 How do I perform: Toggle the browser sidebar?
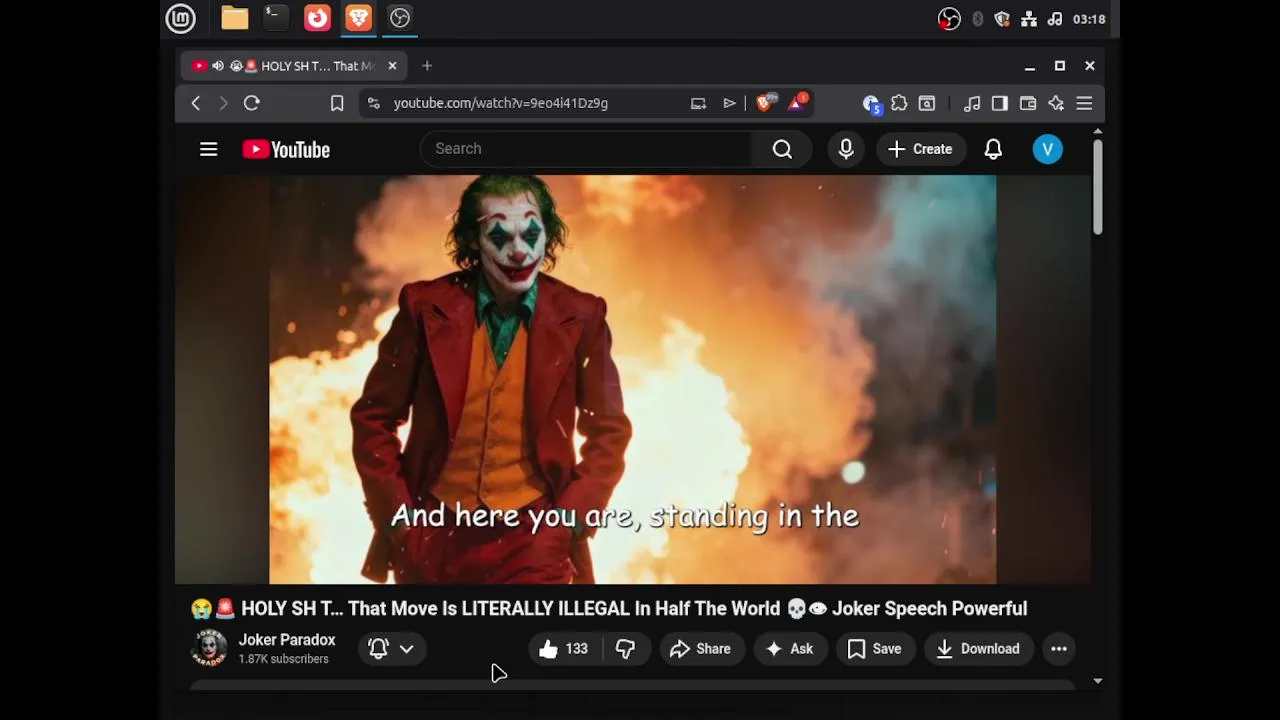click(x=1000, y=103)
